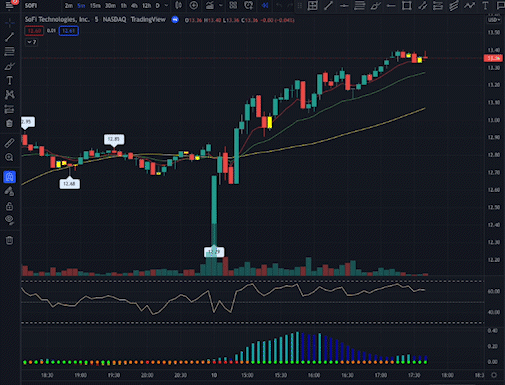
Task: Select the rectangle drawing tool
Action: [407, 5]
